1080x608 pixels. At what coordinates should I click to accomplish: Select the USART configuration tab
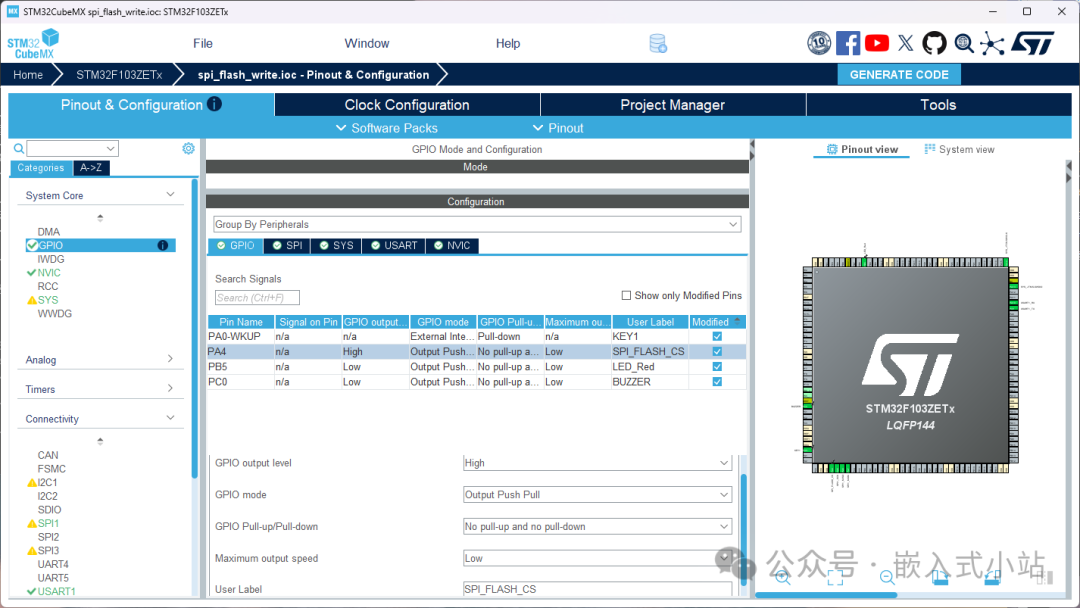coord(394,246)
